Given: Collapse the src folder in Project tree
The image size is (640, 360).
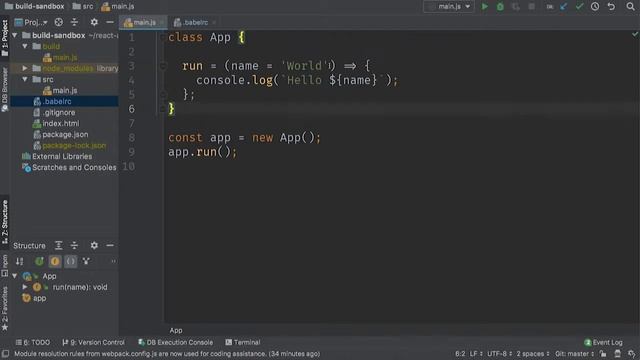Looking at the screenshot, I should pyautogui.click(x=25, y=79).
